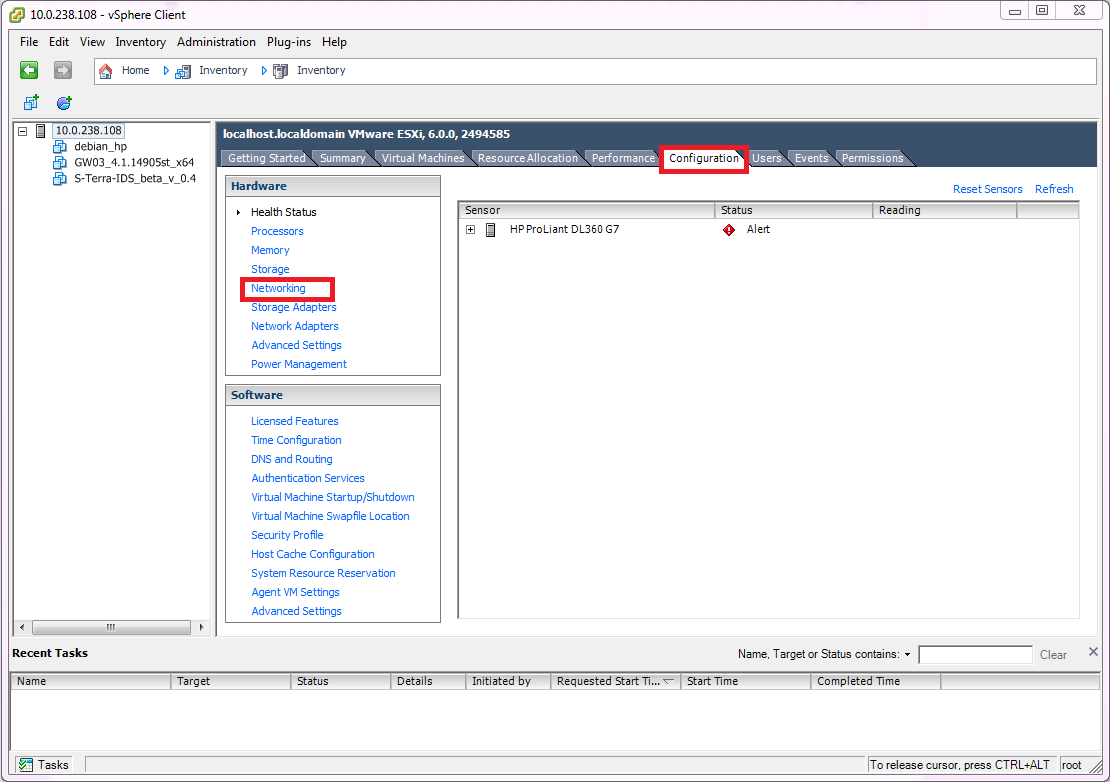This screenshot has height=782, width=1110.
Task: Open the Licensed Features link
Action: (294, 421)
